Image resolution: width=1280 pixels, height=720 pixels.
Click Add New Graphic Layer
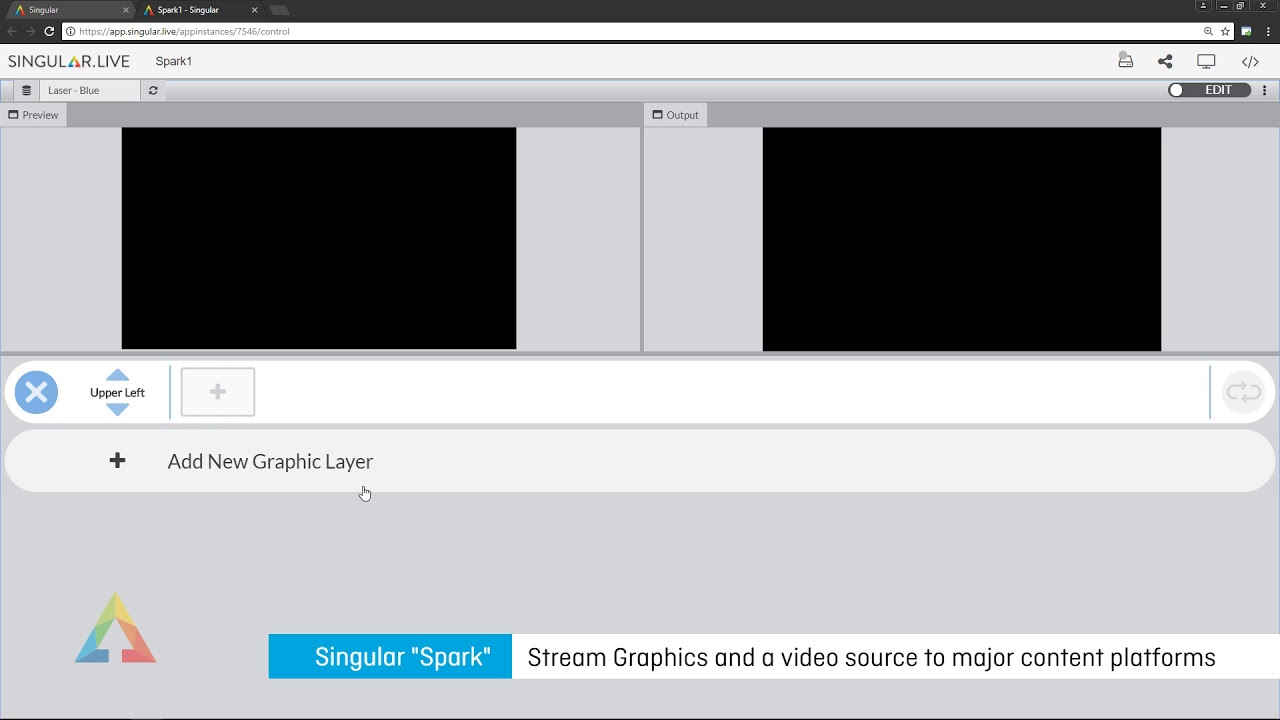coord(640,461)
